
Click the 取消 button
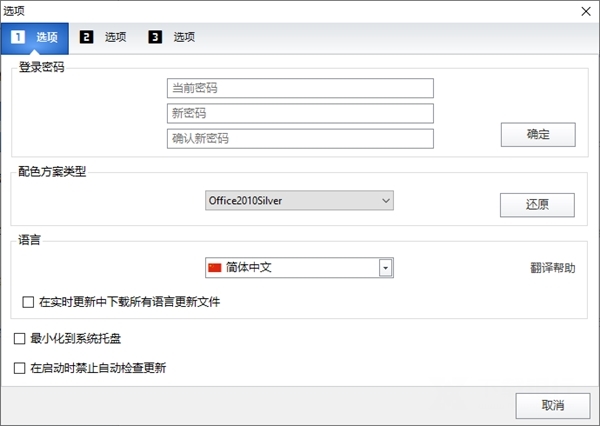click(x=553, y=405)
